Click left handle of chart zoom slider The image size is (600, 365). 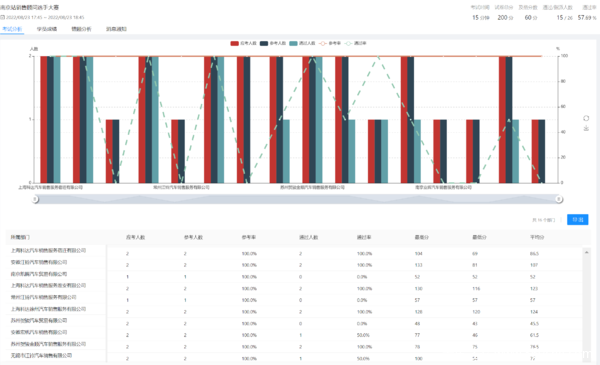tap(35, 199)
